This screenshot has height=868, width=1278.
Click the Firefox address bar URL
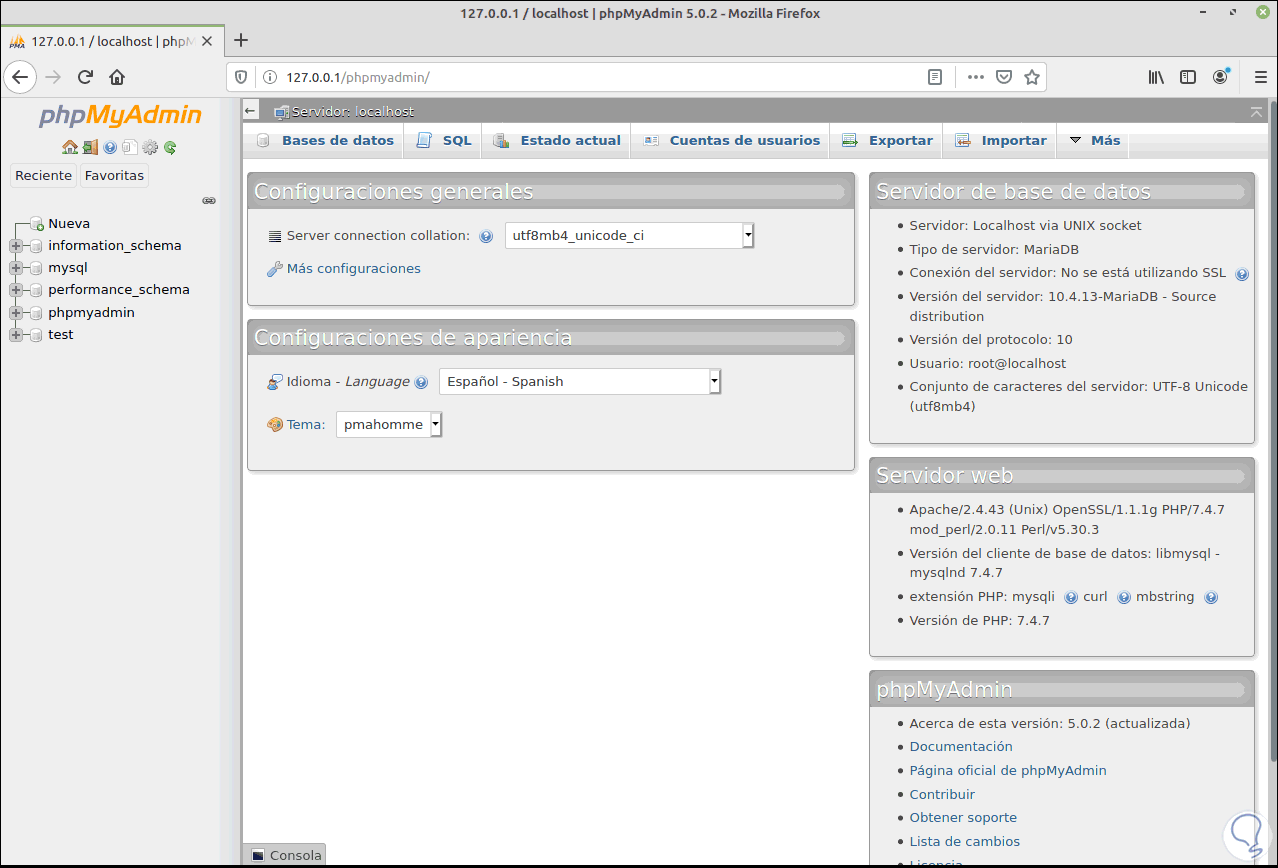358,77
